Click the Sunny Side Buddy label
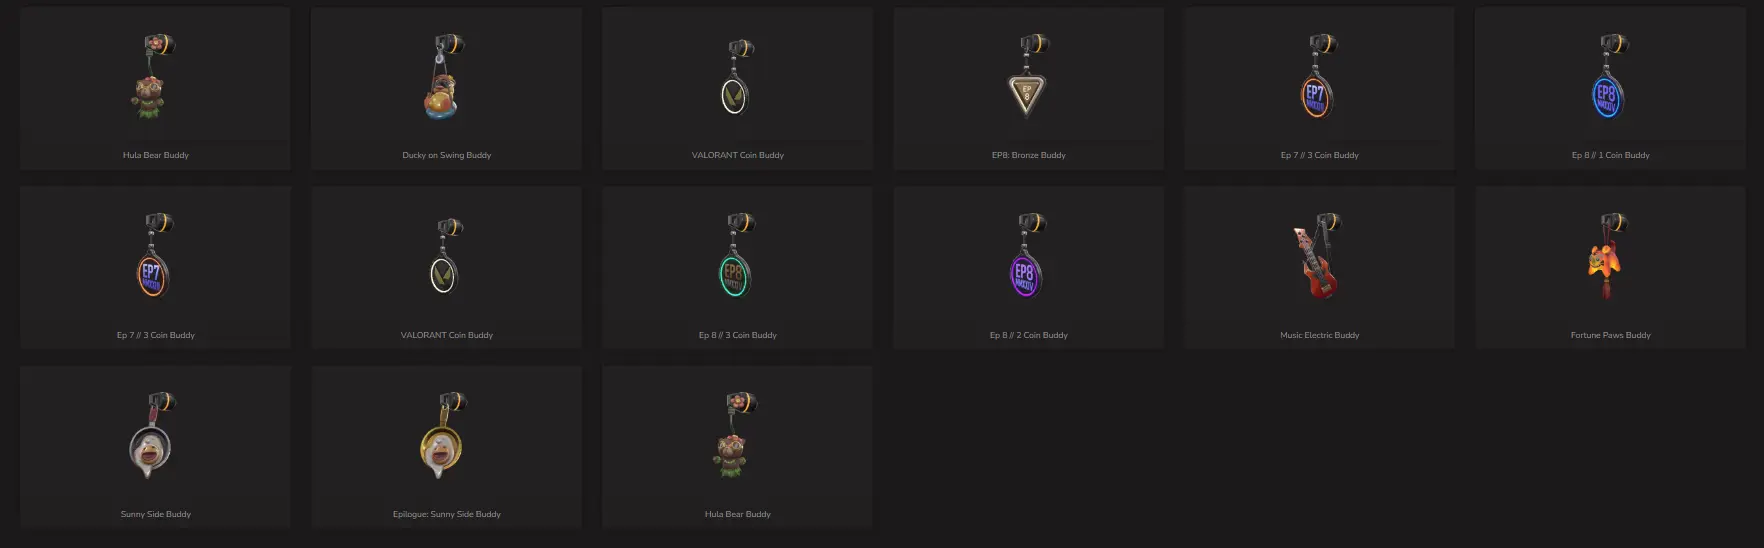Image resolution: width=1764 pixels, height=548 pixels. point(155,514)
